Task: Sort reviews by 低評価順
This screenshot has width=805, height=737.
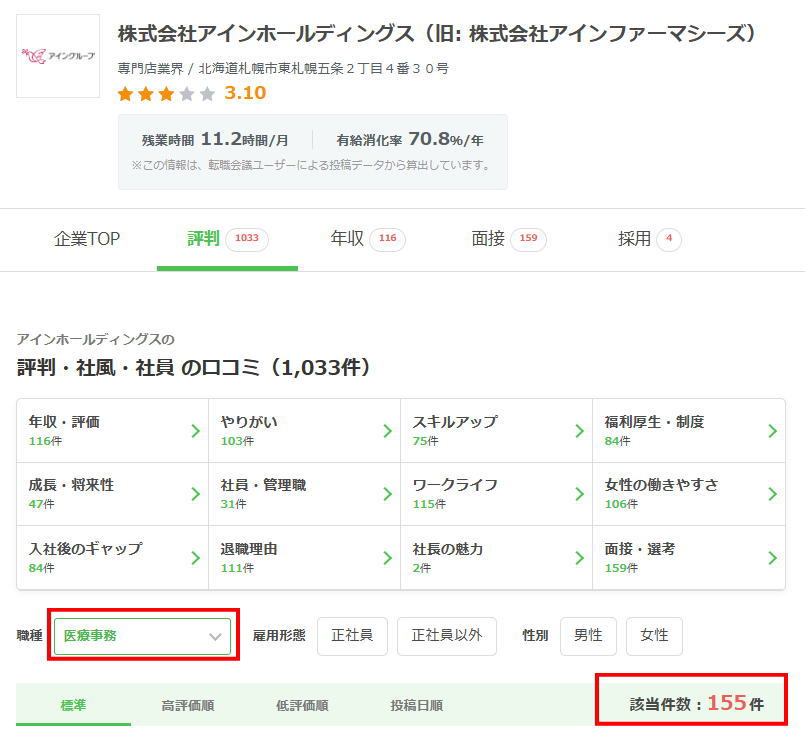Action: [302, 705]
